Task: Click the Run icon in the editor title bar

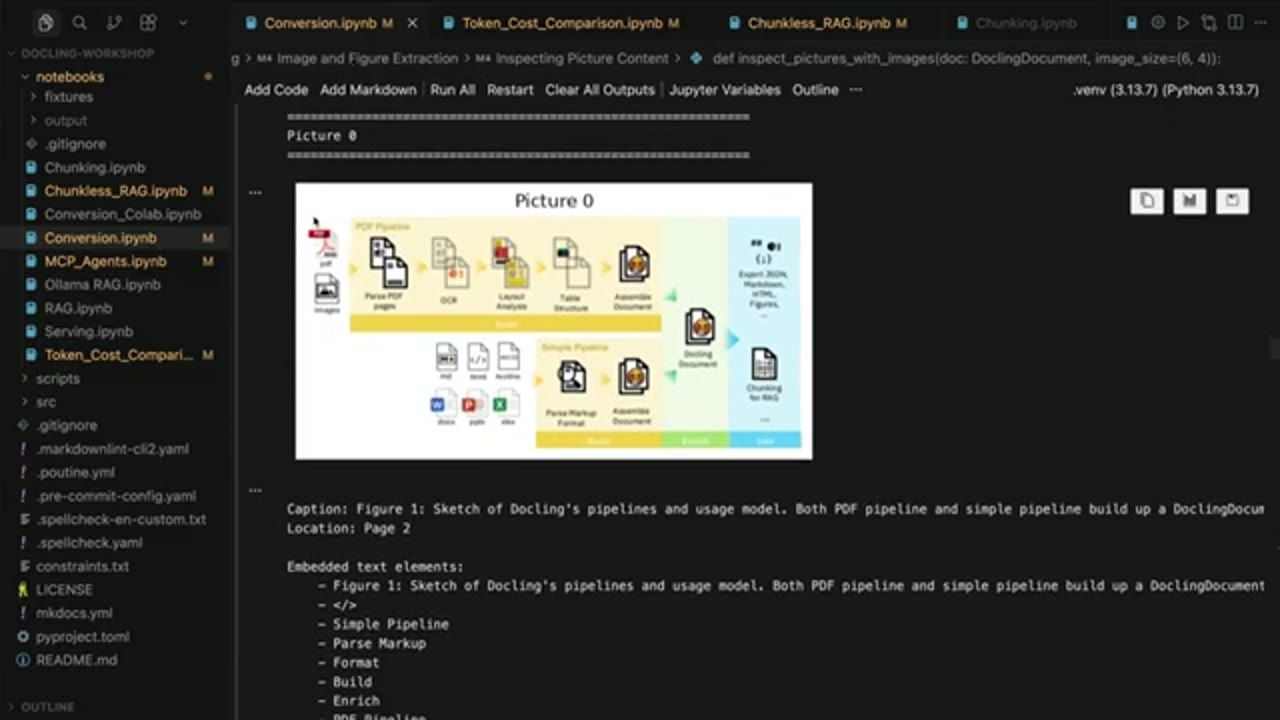Action: 1183,23
